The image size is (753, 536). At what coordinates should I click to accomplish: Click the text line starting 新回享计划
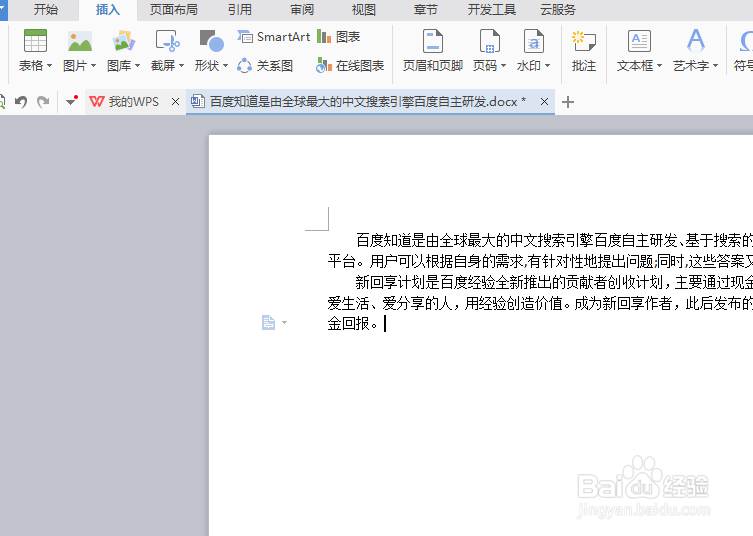click(x=554, y=282)
